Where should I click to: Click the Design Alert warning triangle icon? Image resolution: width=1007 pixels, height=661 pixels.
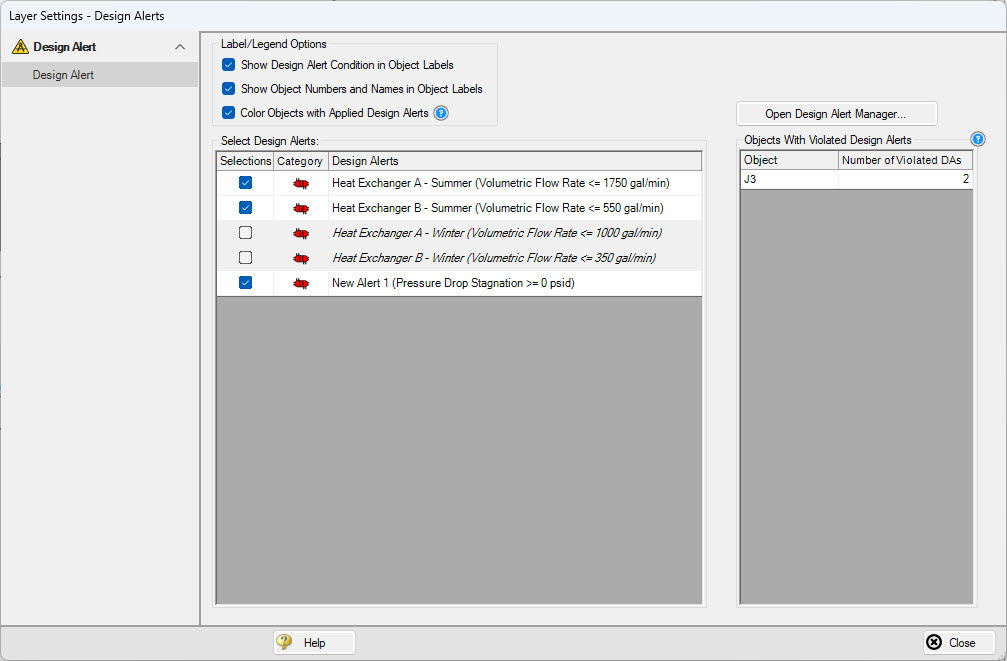[x=21, y=47]
